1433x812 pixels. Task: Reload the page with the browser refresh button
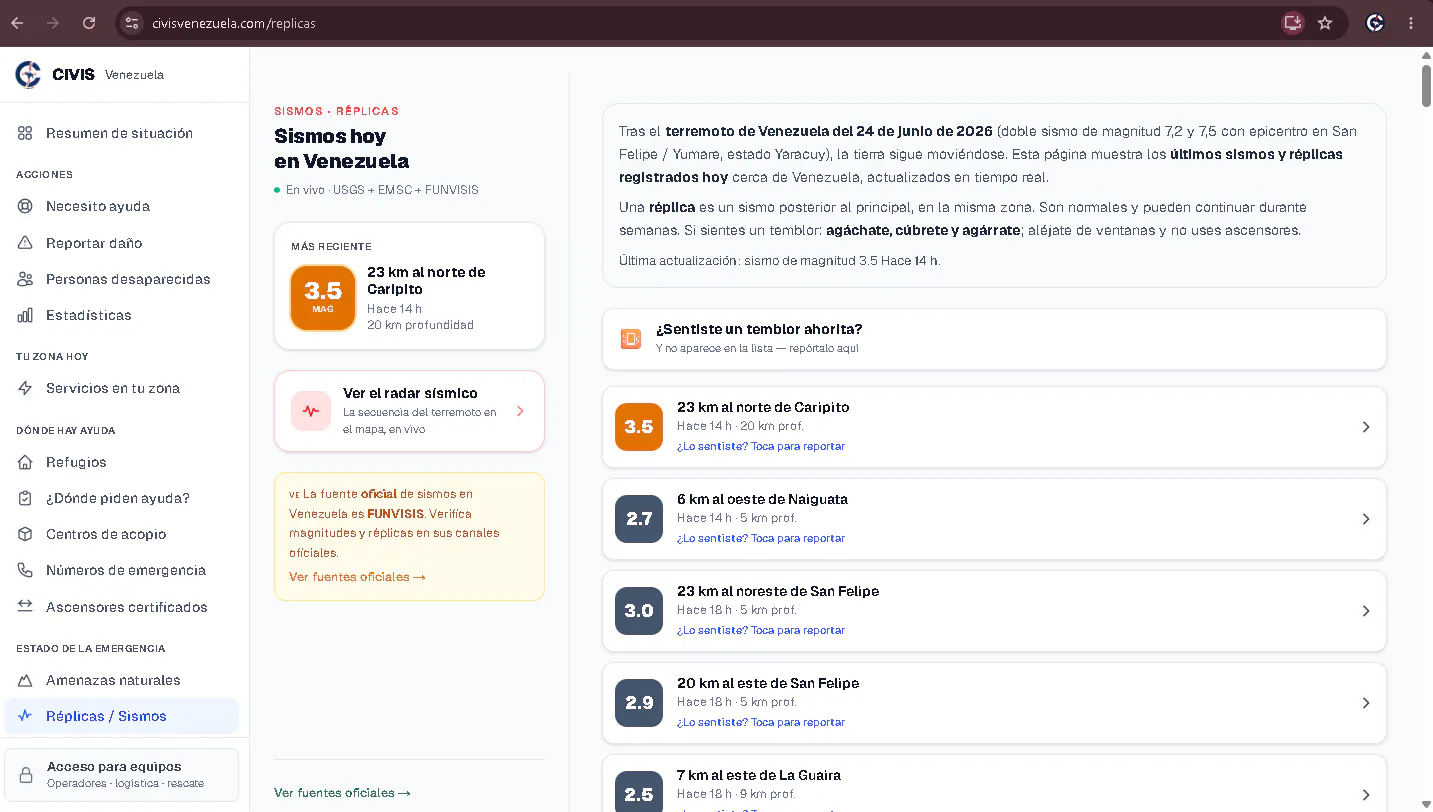pos(89,23)
